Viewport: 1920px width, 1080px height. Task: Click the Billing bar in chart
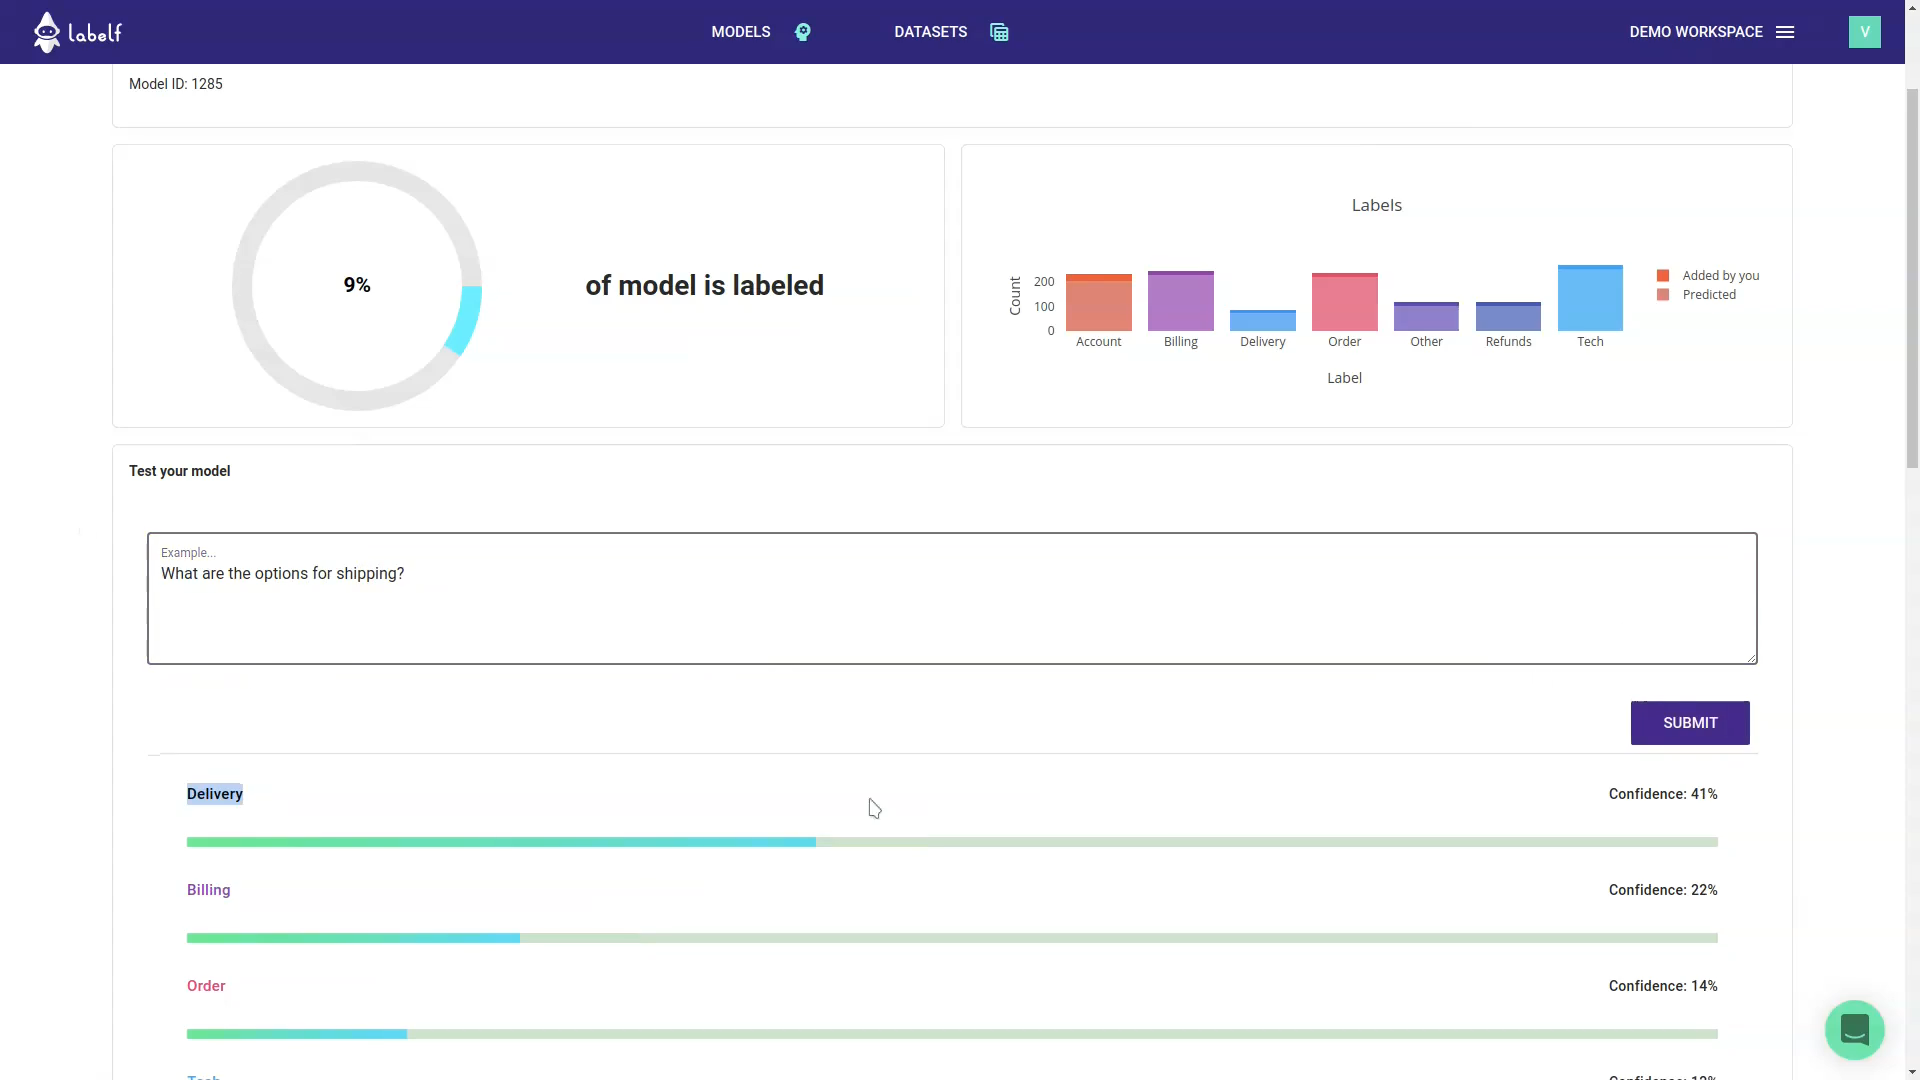click(1180, 303)
